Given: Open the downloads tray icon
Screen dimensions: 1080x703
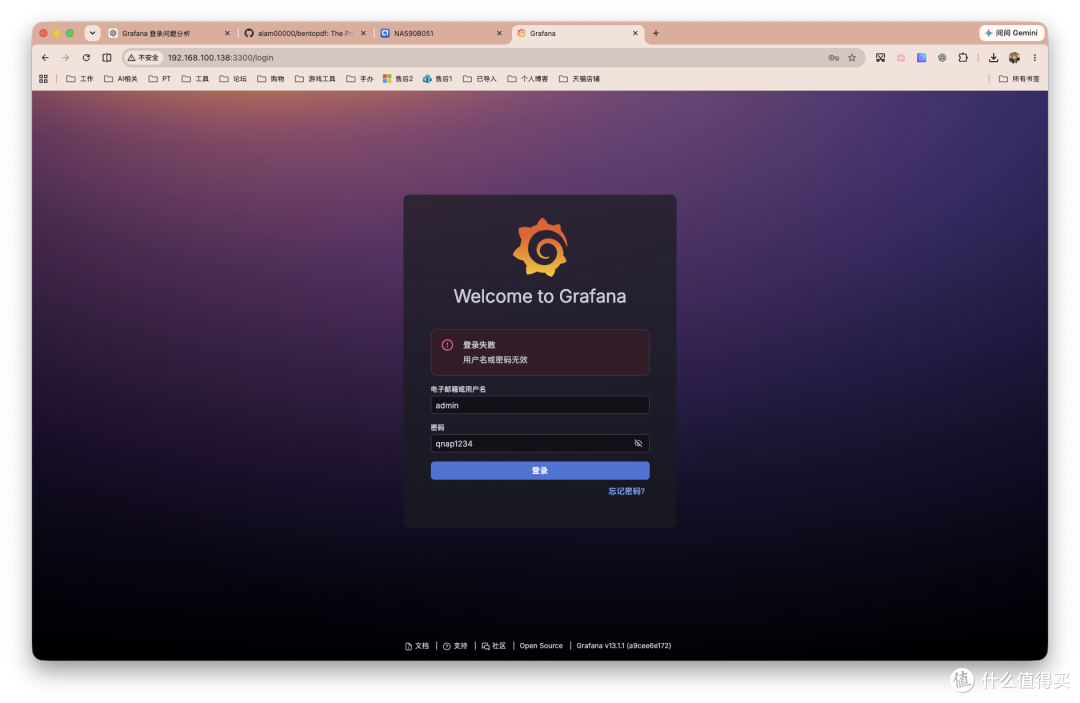Looking at the screenshot, I should coord(993,58).
